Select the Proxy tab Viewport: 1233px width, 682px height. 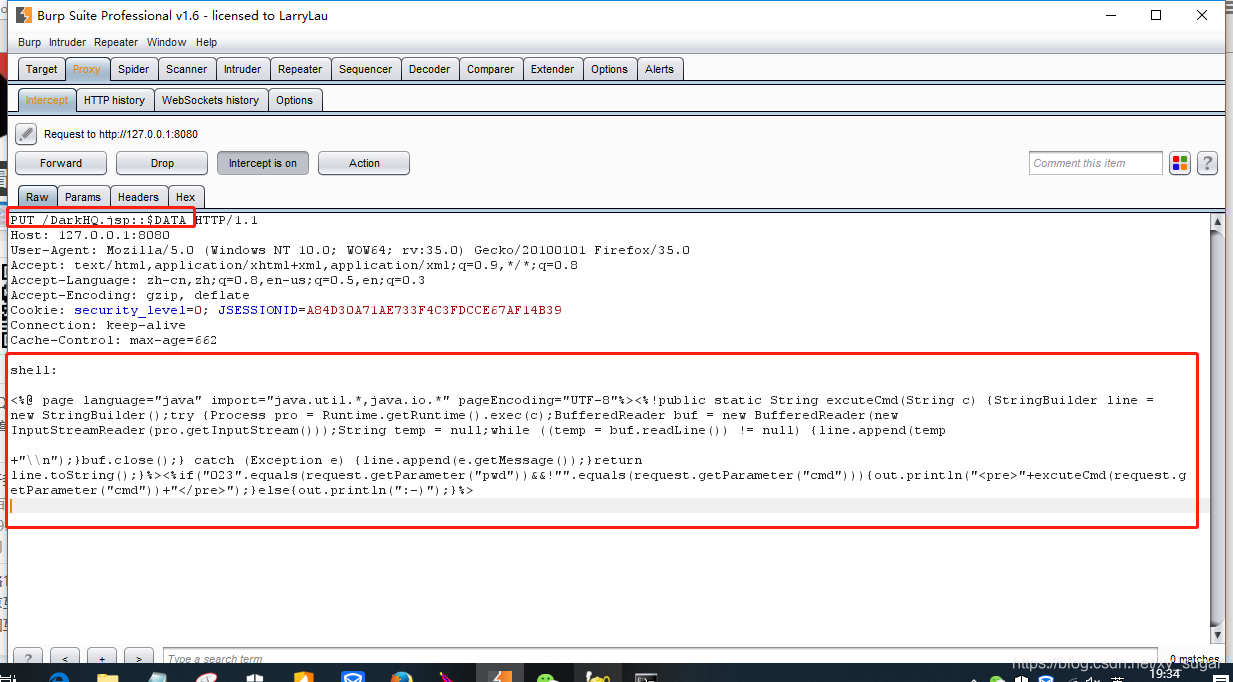(87, 69)
